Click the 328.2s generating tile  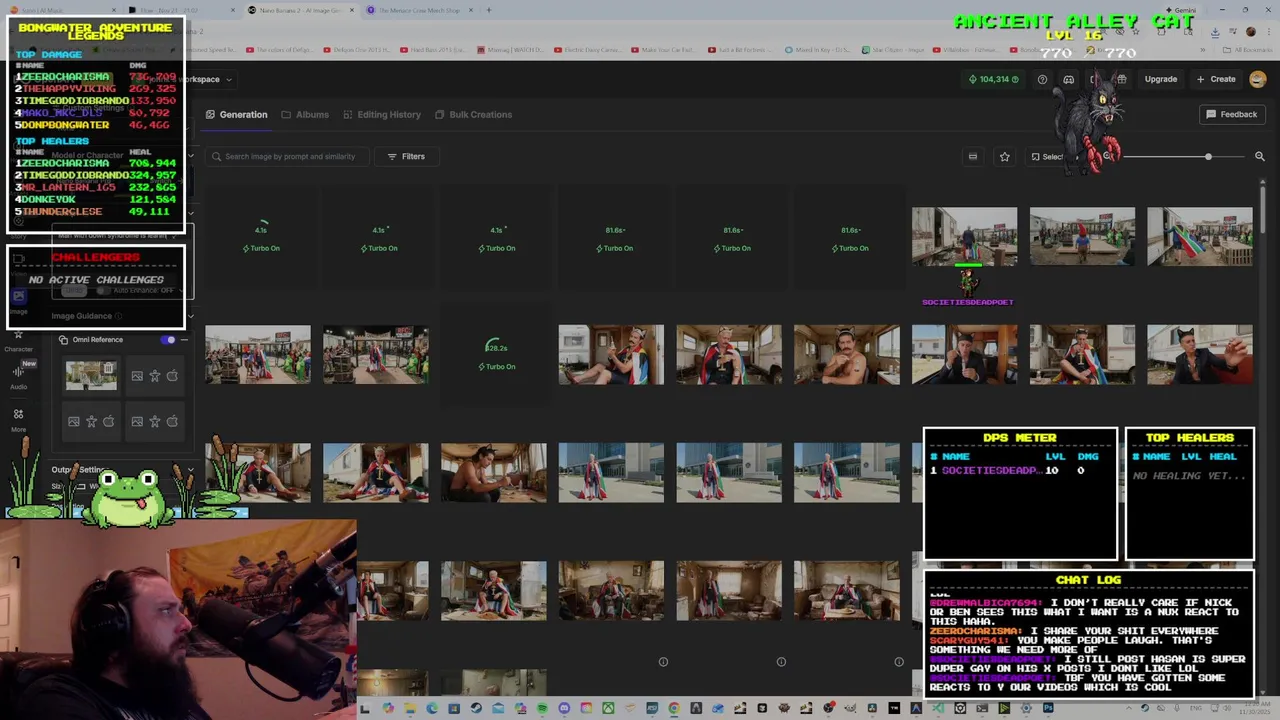pos(496,355)
